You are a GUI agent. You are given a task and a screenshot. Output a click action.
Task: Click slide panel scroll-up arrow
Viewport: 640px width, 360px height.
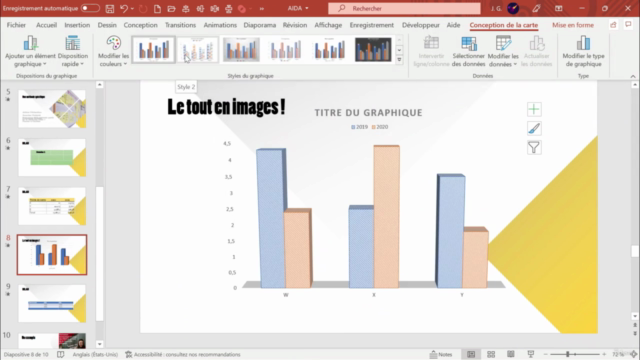click(100, 85)
